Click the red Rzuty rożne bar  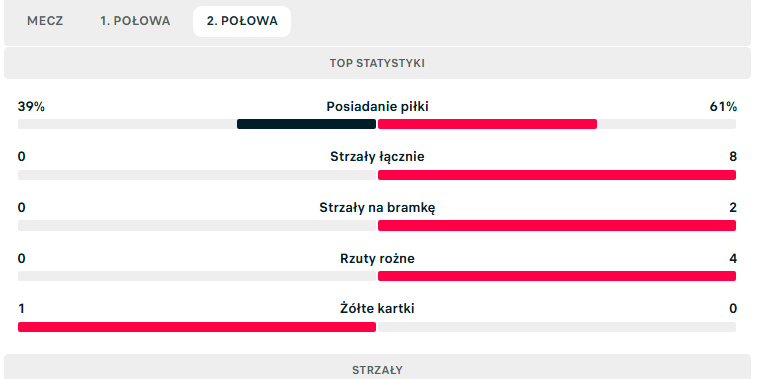pyautogui.click(x=557, y=276)
